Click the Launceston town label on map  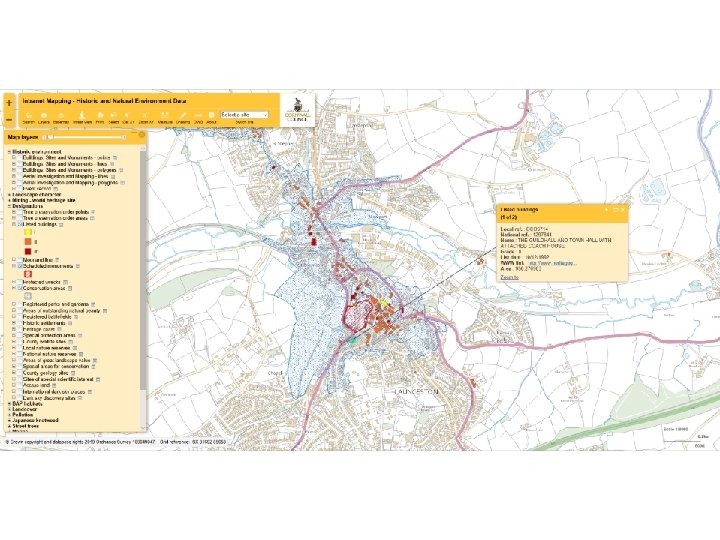click(417, 392)
